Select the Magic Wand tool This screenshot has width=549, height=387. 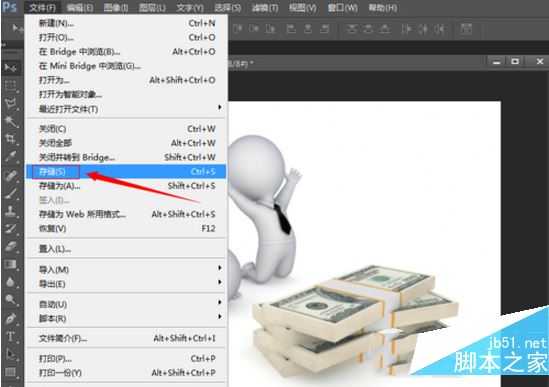coord(11,121)
